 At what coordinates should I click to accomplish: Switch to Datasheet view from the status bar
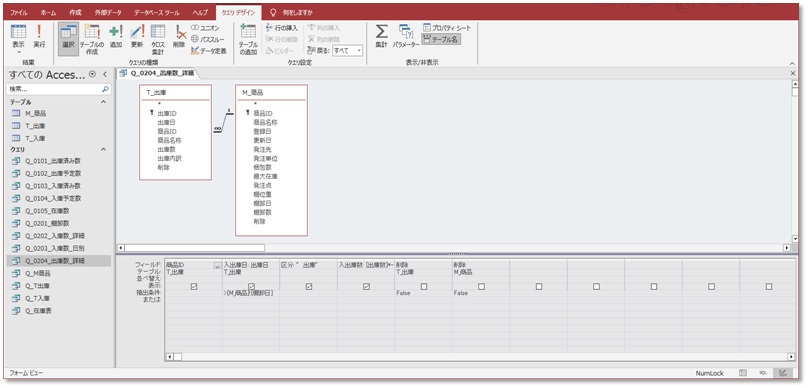click(743, 373)
